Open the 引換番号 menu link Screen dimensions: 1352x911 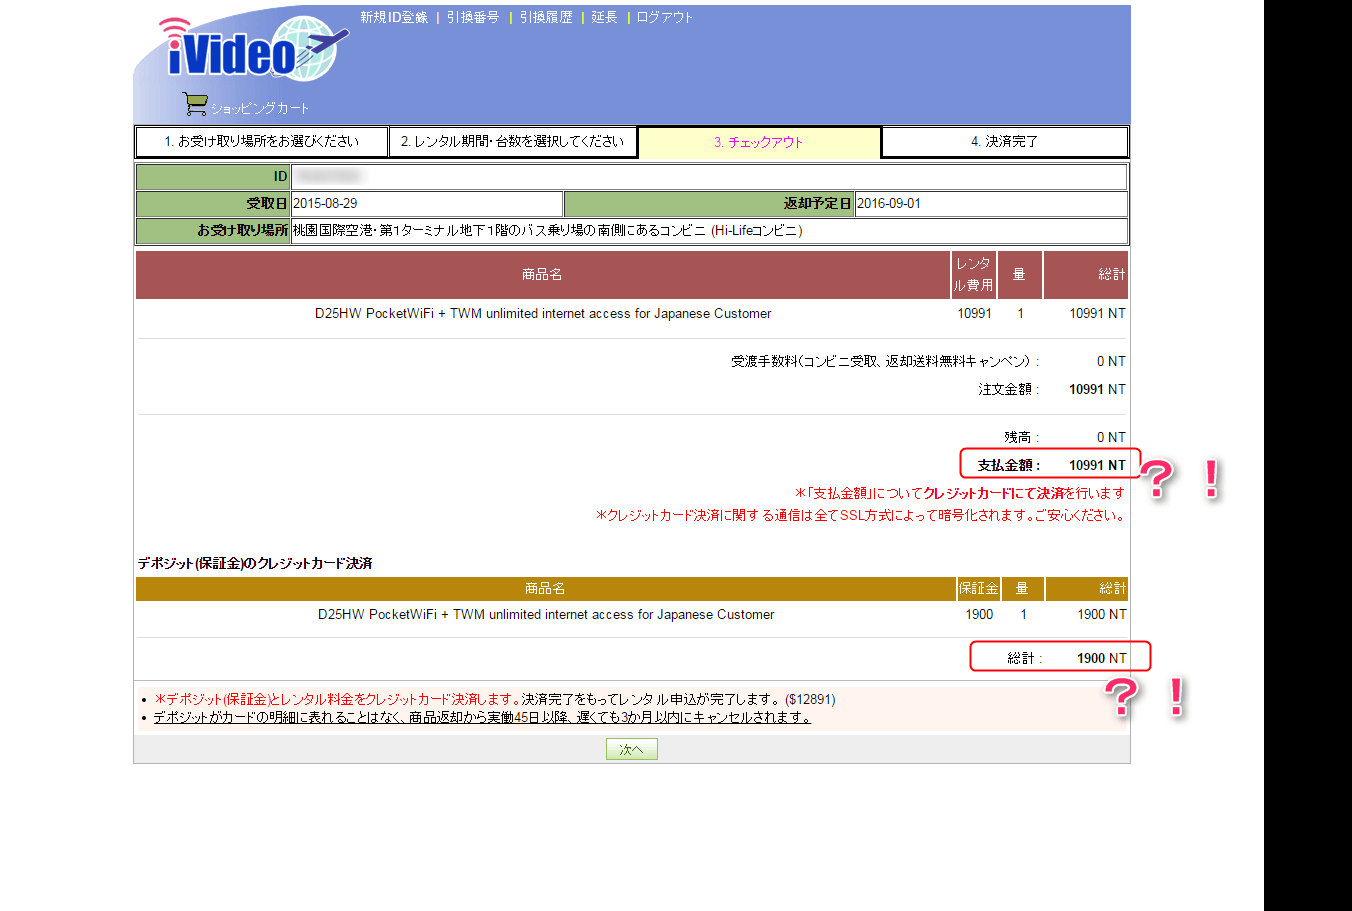pyautogui.click(x=473, y=17)
